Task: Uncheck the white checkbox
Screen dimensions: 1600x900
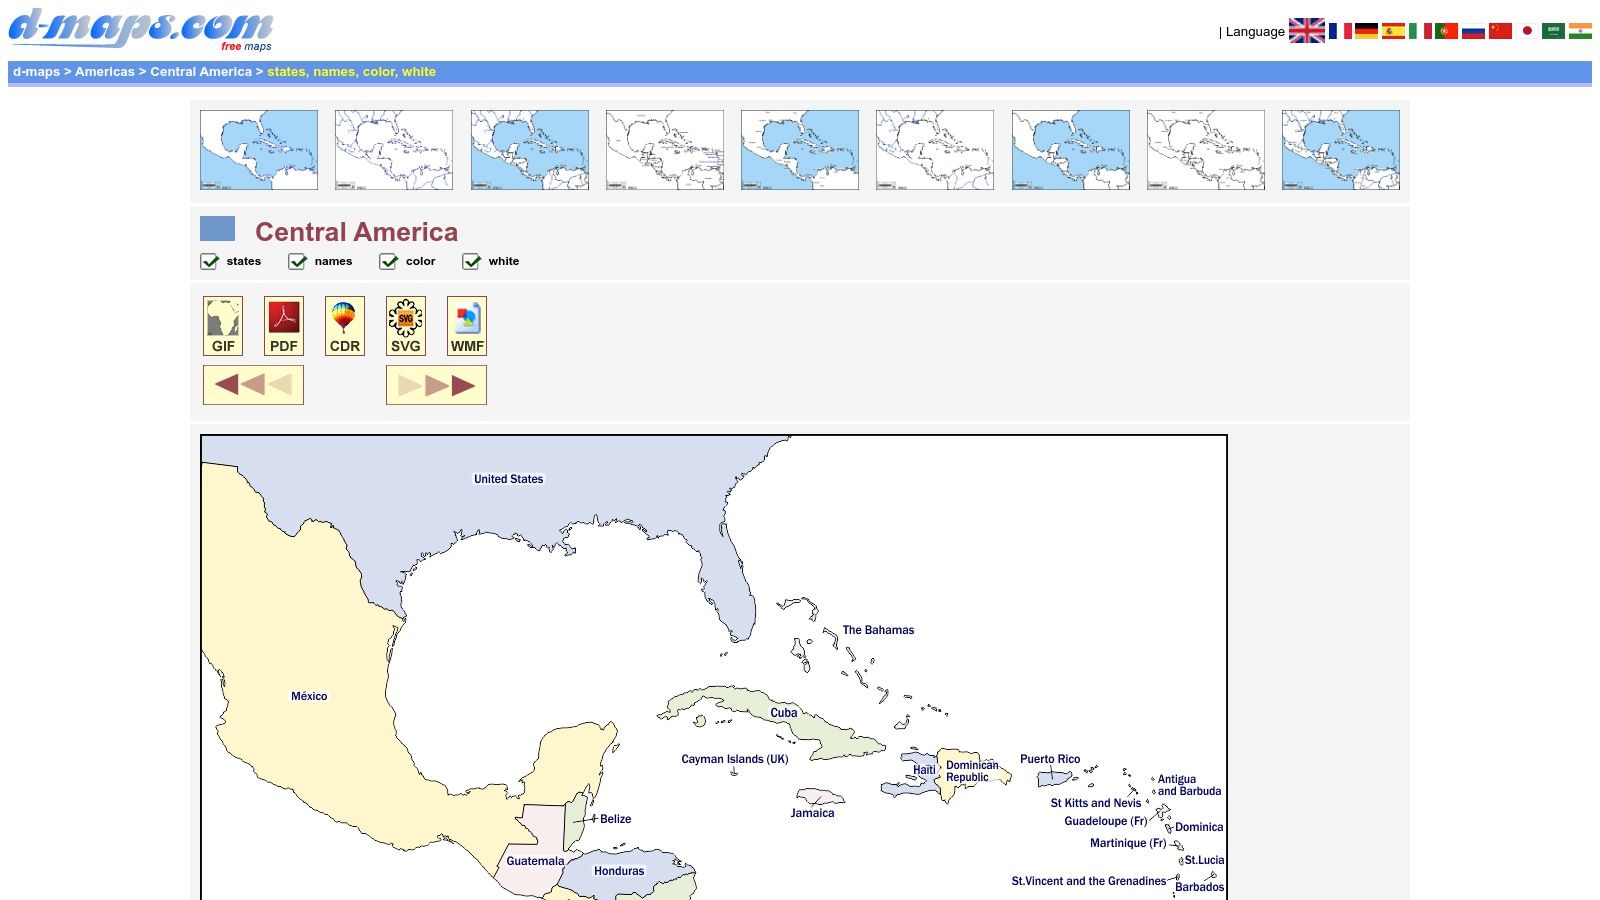Action: (471, 262)
